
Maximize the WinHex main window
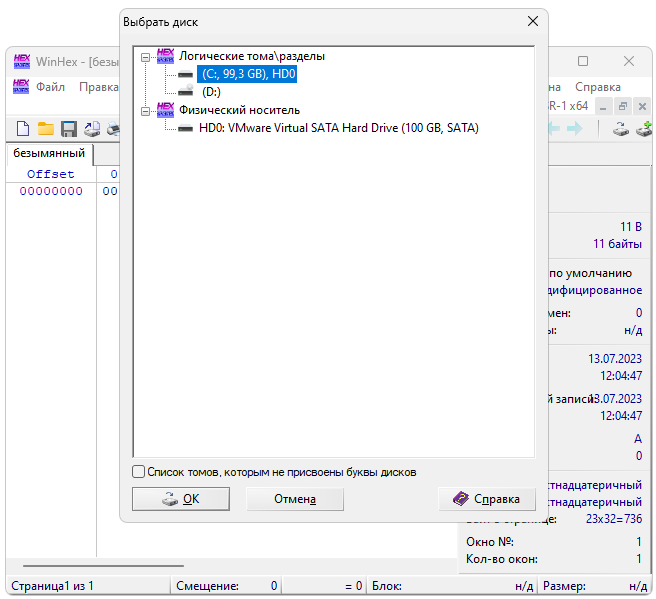pyautogui.click(x=583, y=61)
